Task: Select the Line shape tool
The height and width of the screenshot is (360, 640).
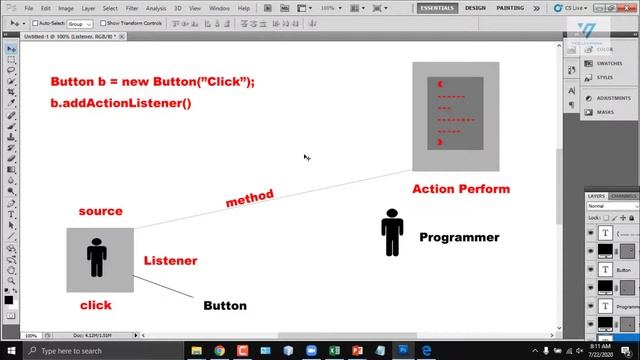Action: [11, 236]
